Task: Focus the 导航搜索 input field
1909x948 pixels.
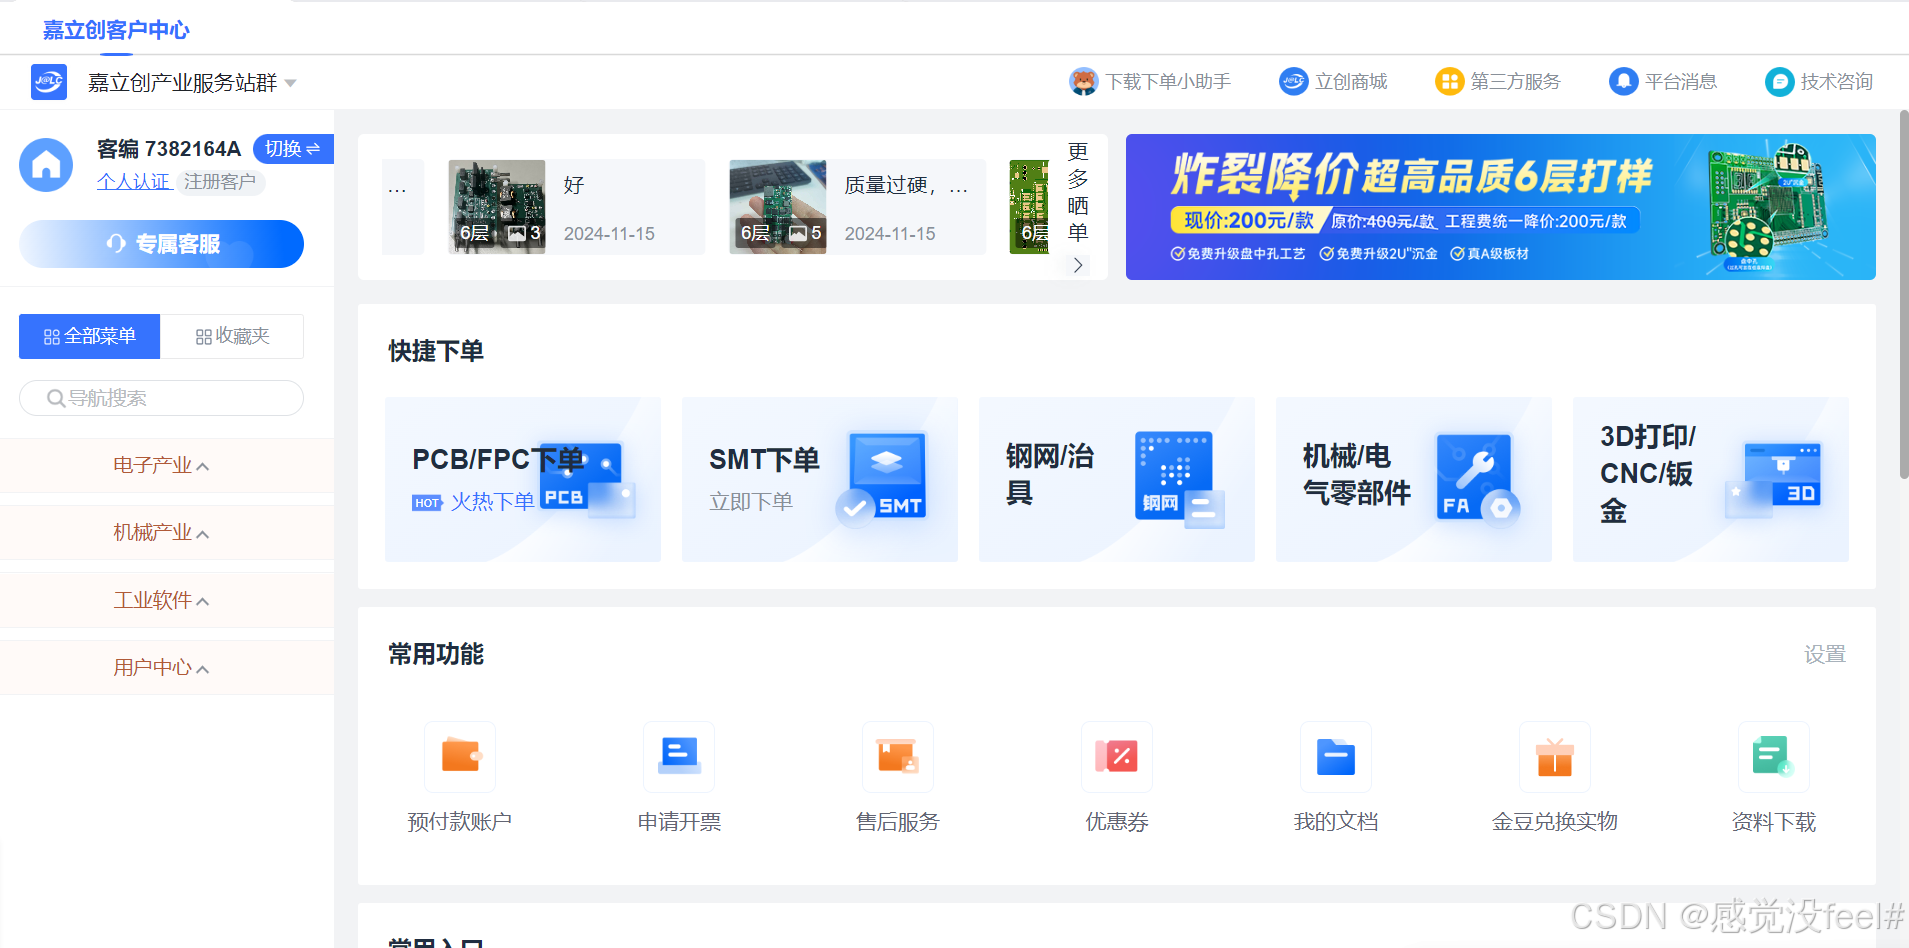Action: (x=162, y=398)
